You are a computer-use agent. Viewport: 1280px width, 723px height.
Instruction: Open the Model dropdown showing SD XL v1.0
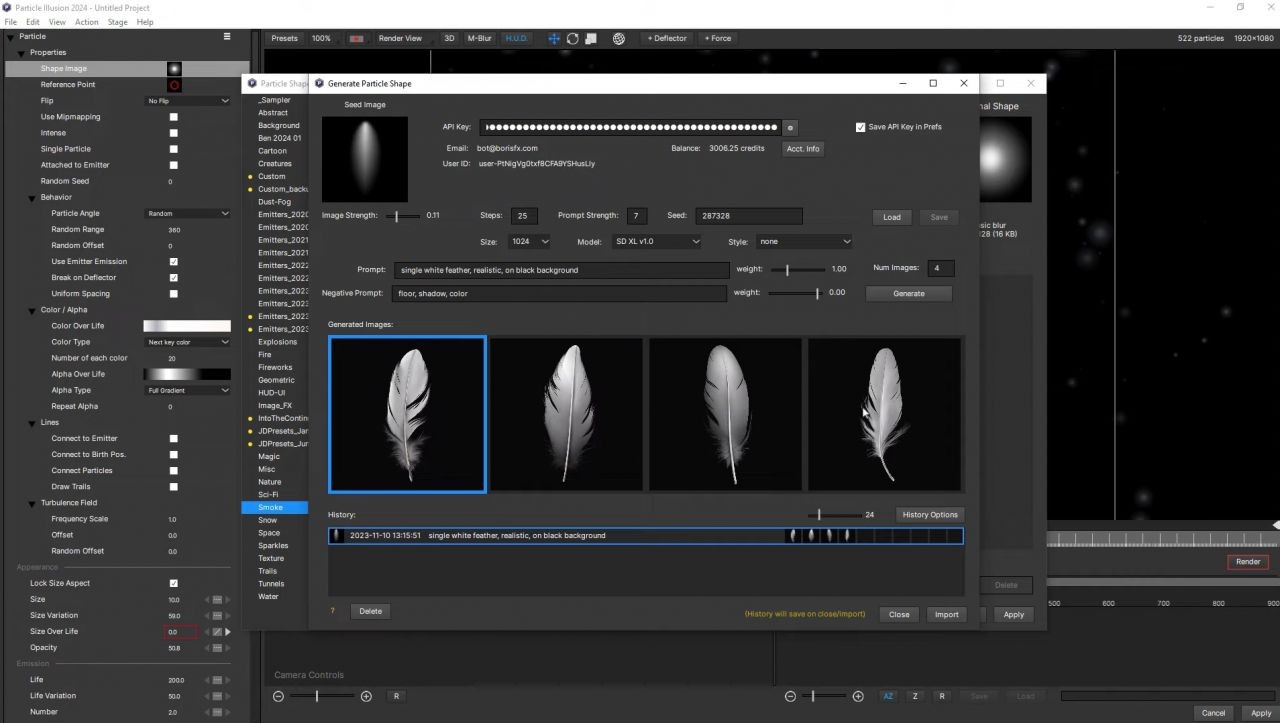click(x=655, y=242)
